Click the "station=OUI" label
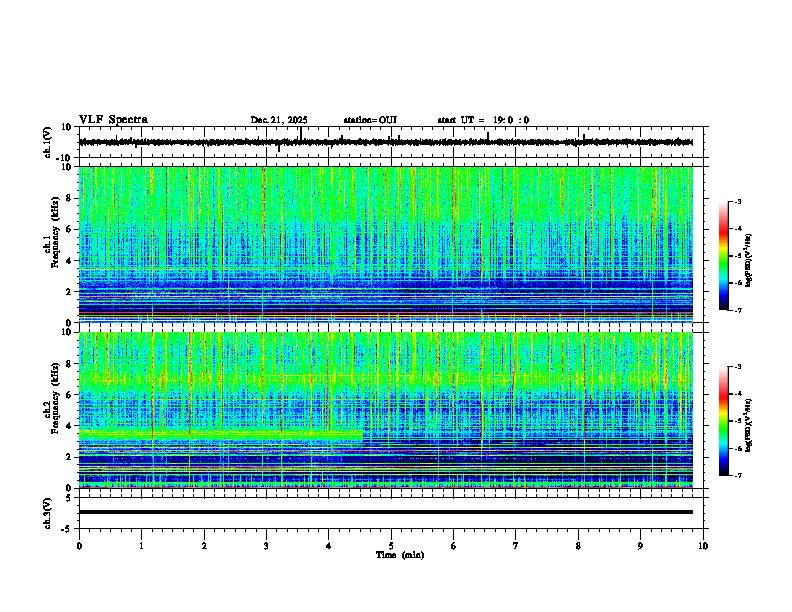Image resolution: width=792 pixels, height=612 pixels. (370, 120)
